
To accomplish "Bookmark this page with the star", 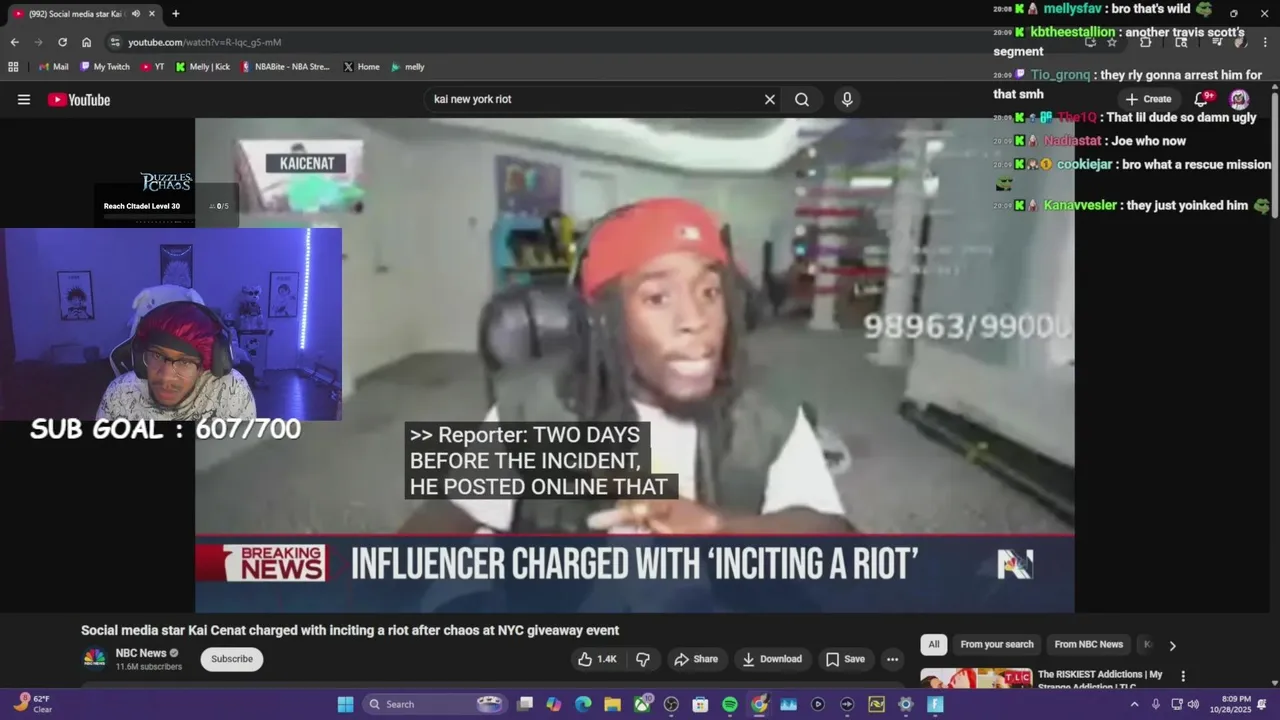I will tap(1111, 42).
